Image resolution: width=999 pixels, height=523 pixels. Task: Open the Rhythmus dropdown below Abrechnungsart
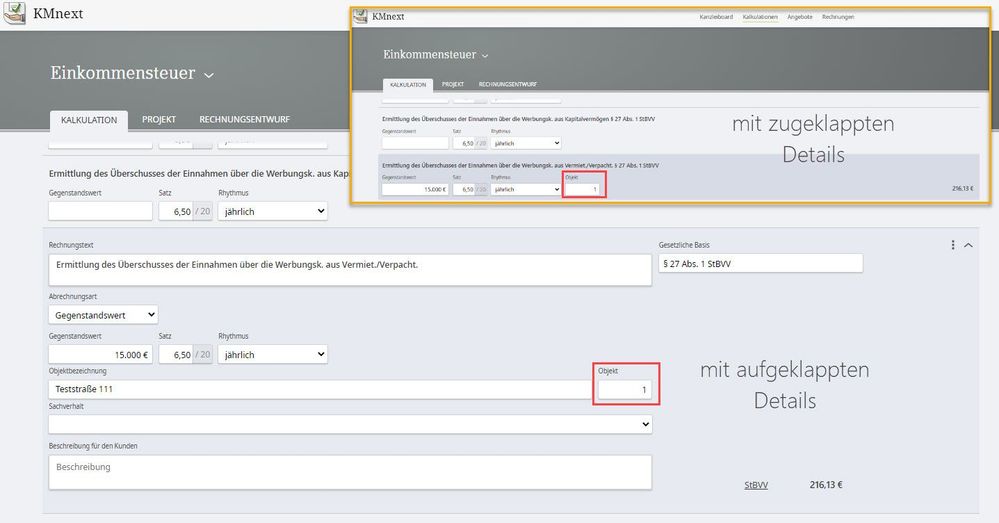272,354
